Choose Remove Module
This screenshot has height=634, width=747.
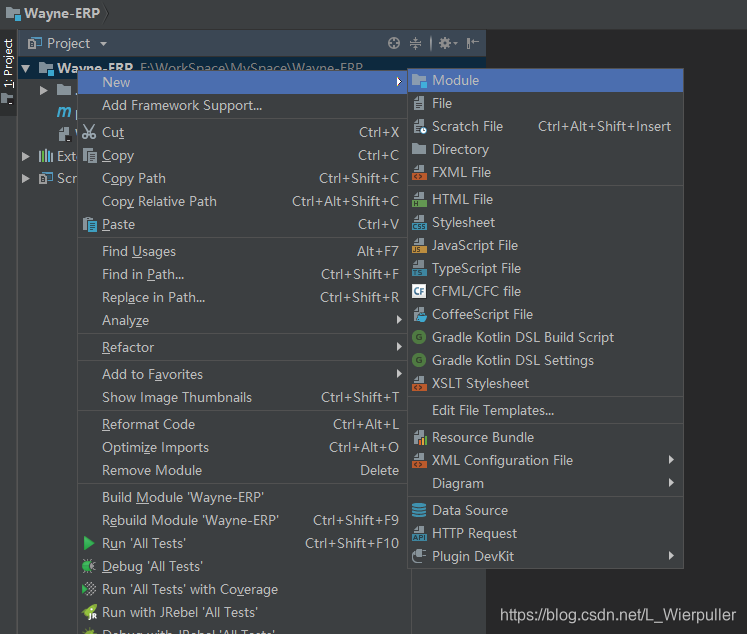242,470
